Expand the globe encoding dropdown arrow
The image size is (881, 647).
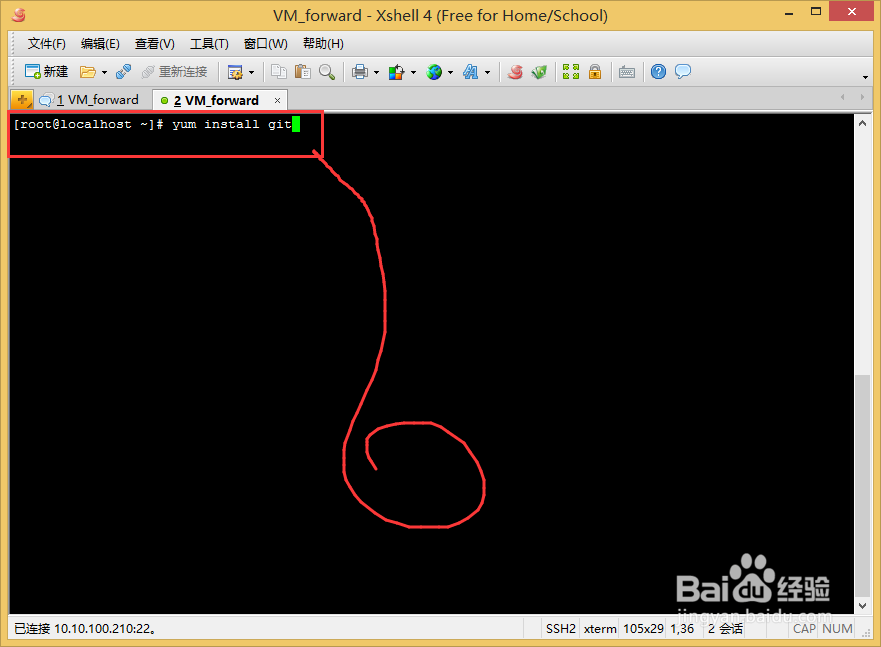[x=450, y=72]
